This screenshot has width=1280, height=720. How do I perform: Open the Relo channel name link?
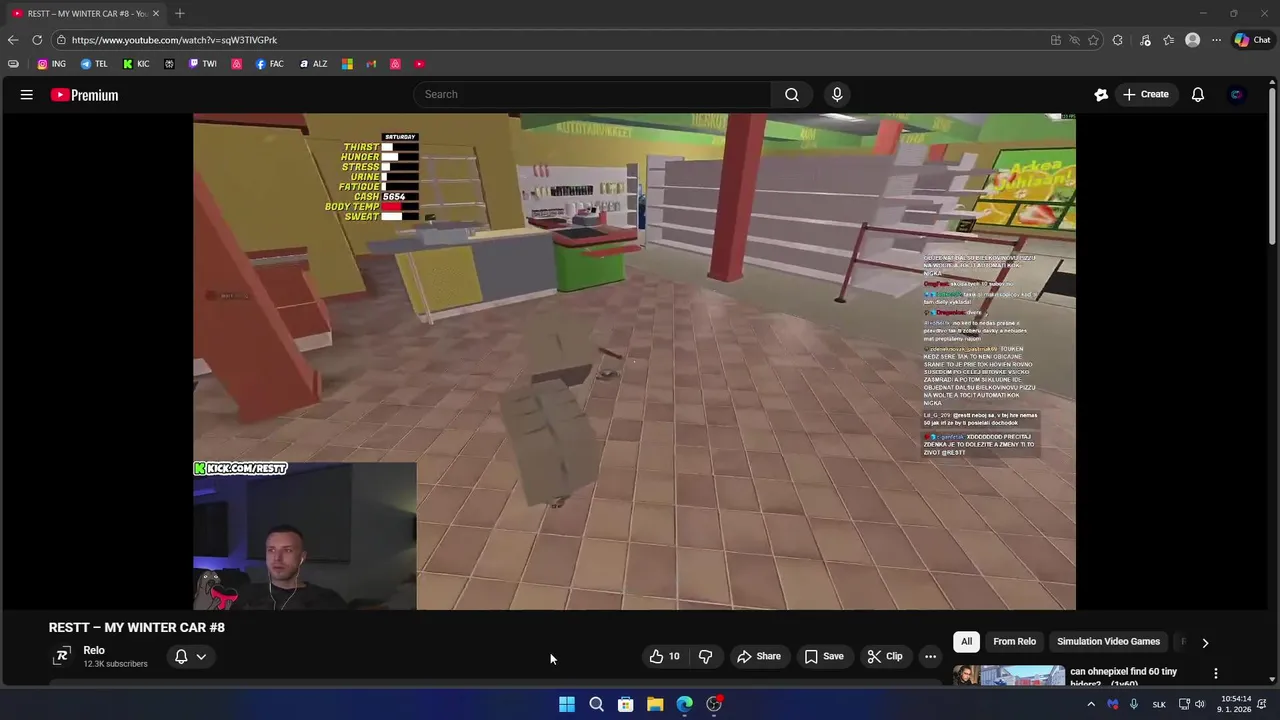coord(94,650)
